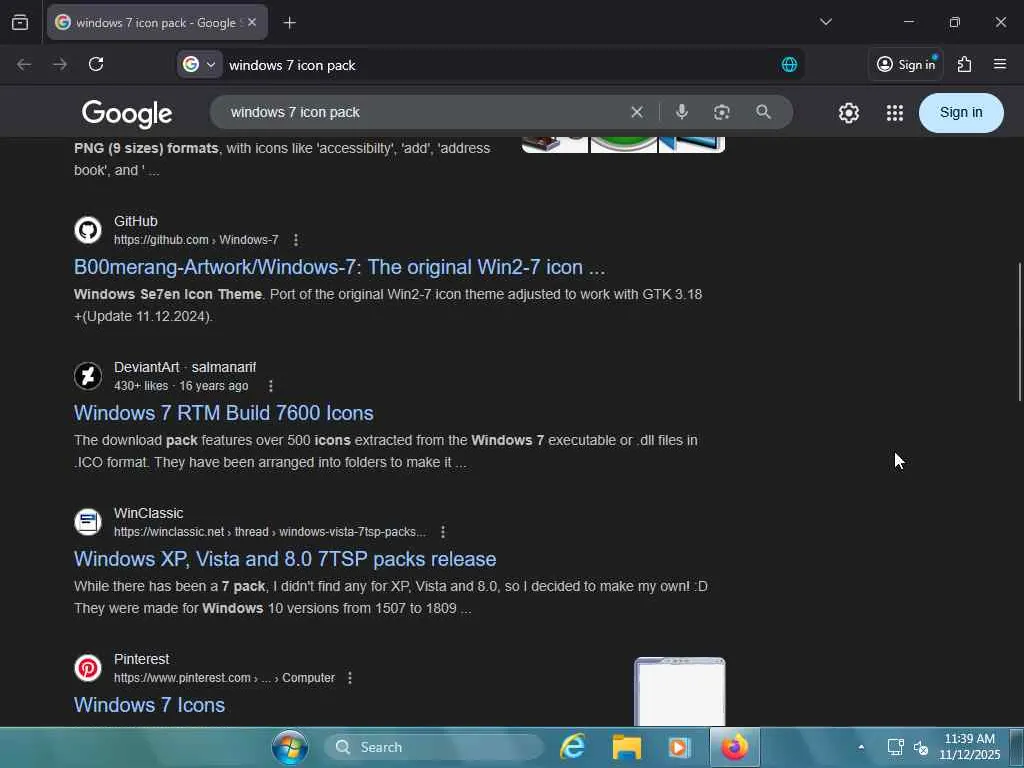Open the Windows Start orb
This screenshot has height=768, width=1024.
[x=290, y=747]
